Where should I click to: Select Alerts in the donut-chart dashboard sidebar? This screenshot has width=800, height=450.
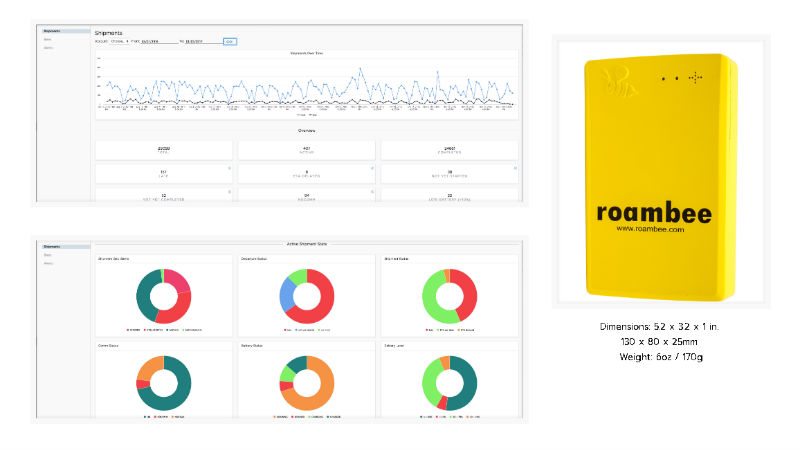tap(48, 263)
